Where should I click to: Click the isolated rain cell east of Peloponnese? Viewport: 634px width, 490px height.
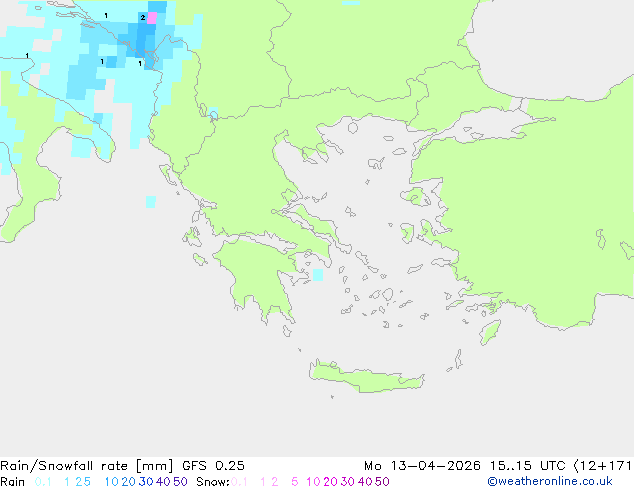(318, 275)
